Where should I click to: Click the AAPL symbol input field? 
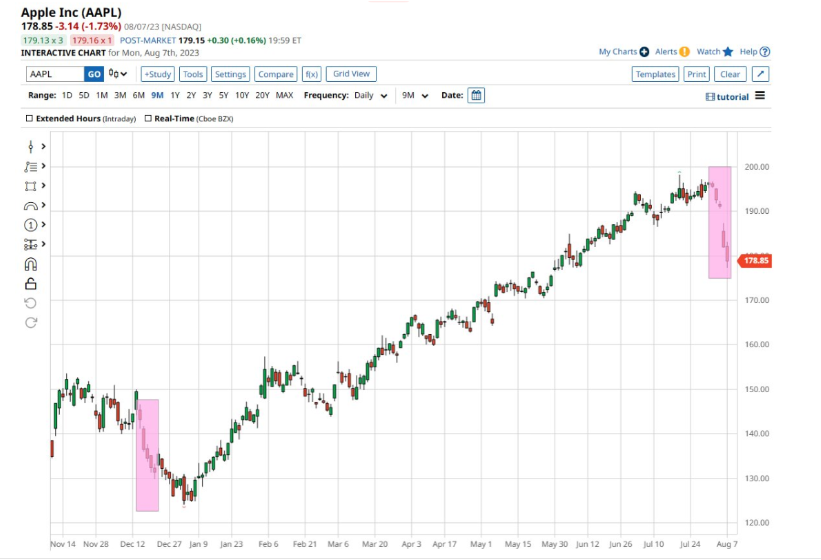coord(54,74)
